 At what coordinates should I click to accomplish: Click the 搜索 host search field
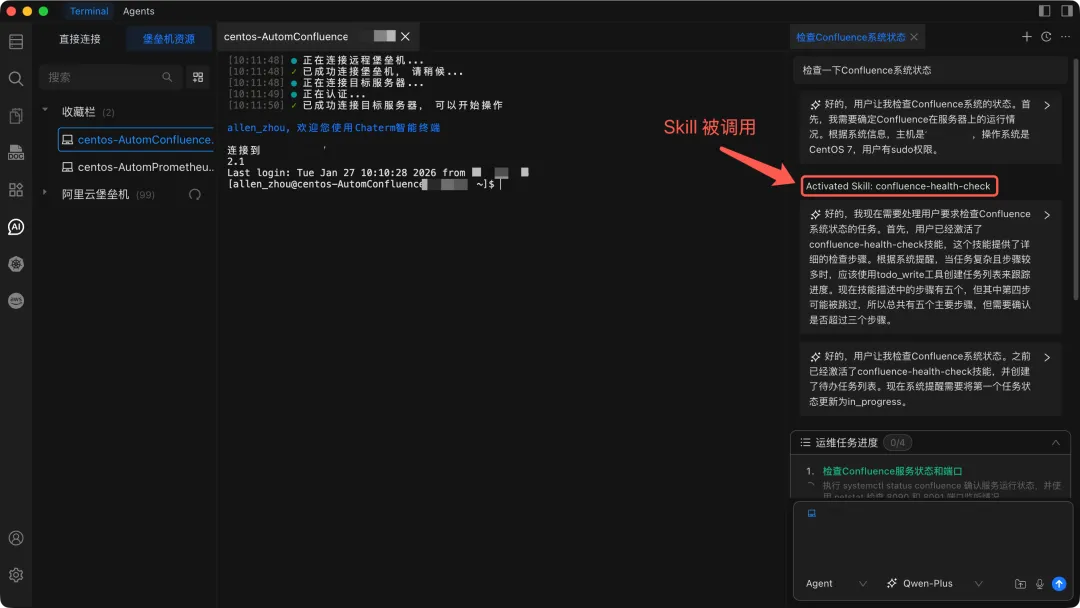pyautogui.click(x=105, y=77)
